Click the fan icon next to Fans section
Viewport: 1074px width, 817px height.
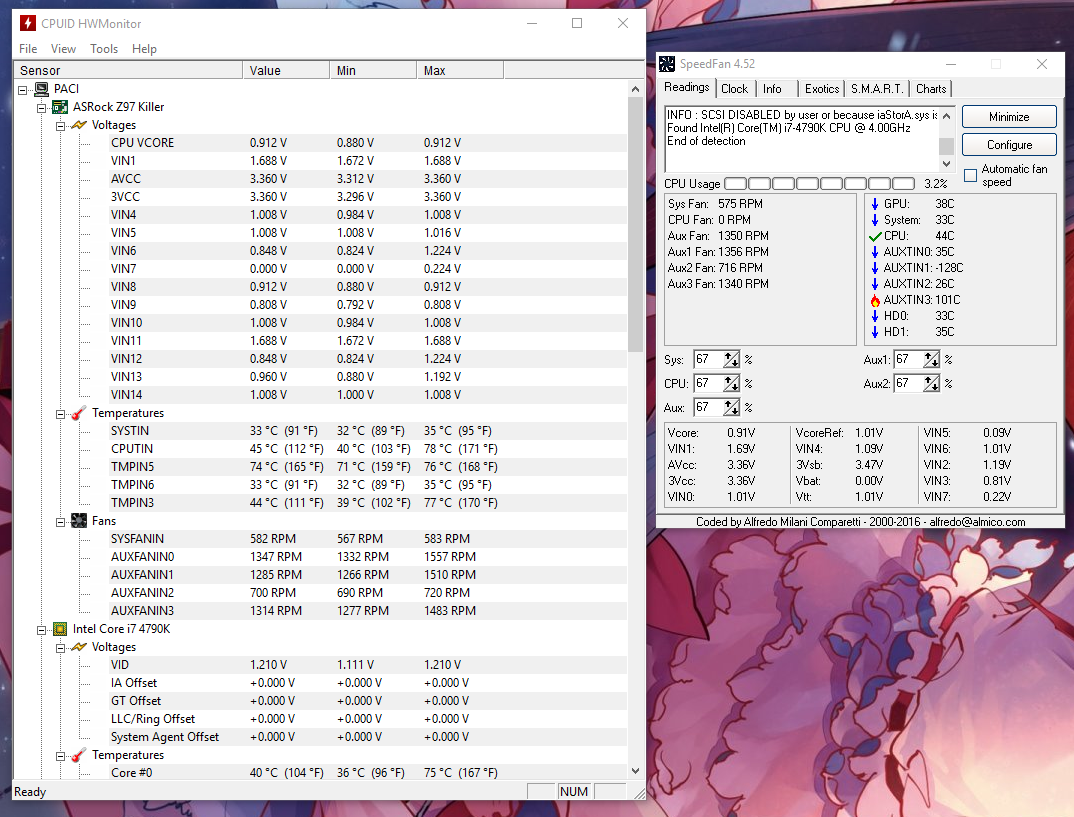[78, 520]
